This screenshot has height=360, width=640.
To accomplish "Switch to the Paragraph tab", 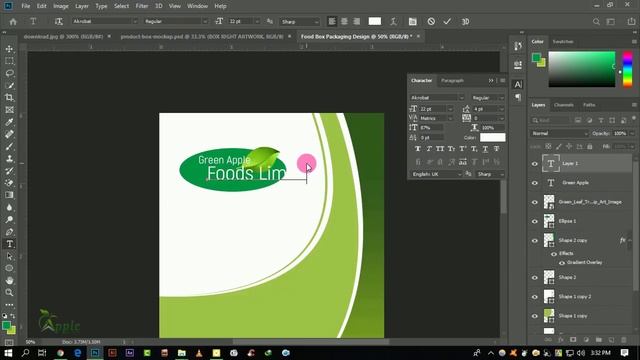I will pos(452,81).
